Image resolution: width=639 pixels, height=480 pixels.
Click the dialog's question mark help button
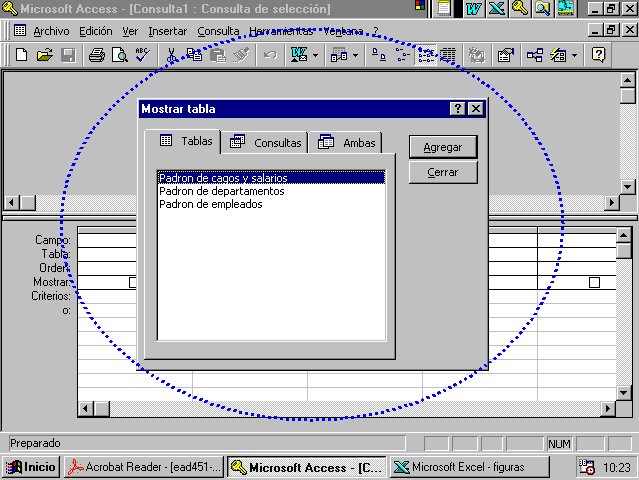tap(458, 109)
